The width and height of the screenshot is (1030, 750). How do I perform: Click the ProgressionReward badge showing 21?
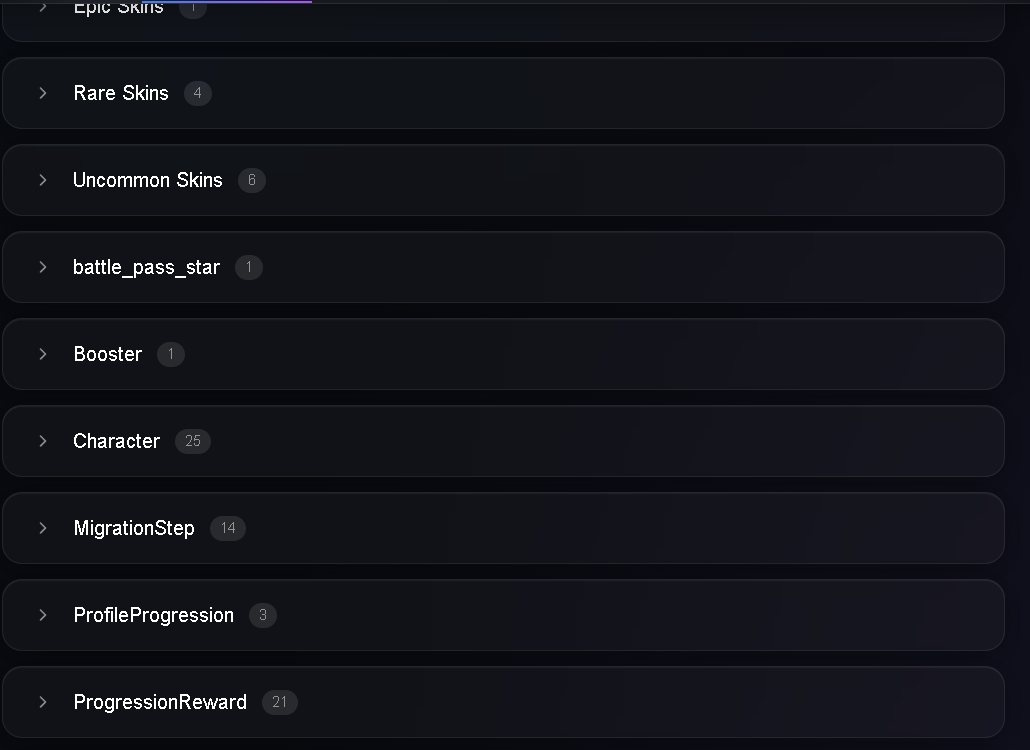pyautogui.click(x=279, y=702)
